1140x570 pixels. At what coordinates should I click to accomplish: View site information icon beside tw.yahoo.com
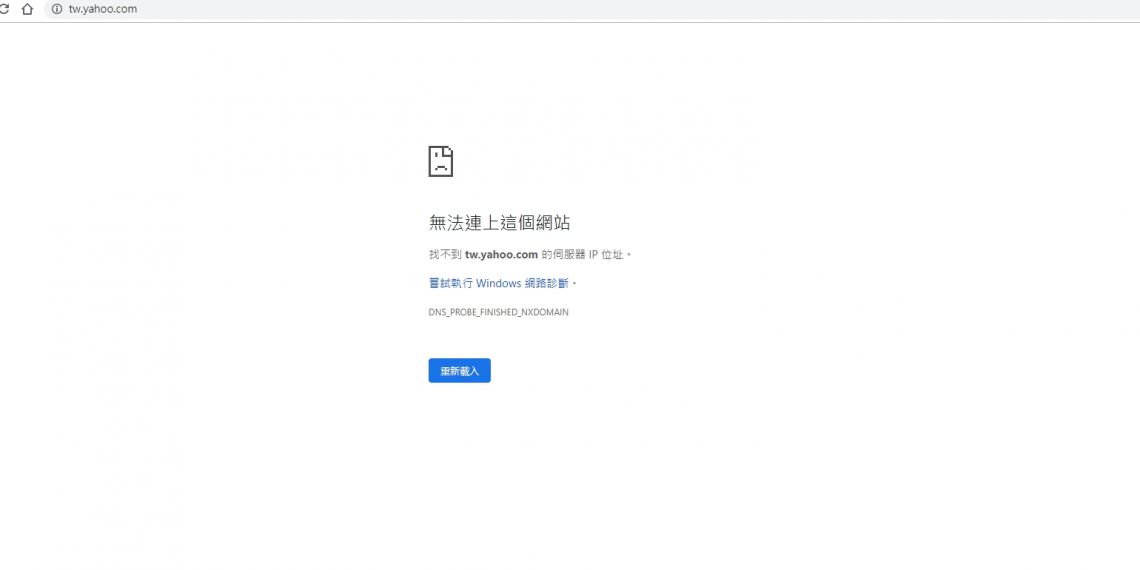click(57, 9)
